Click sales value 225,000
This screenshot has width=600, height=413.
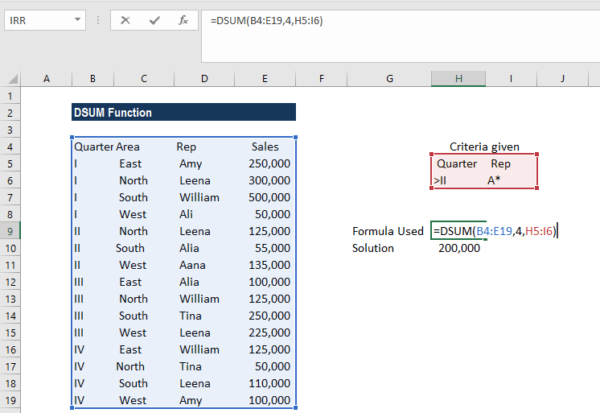coord(269,333)
